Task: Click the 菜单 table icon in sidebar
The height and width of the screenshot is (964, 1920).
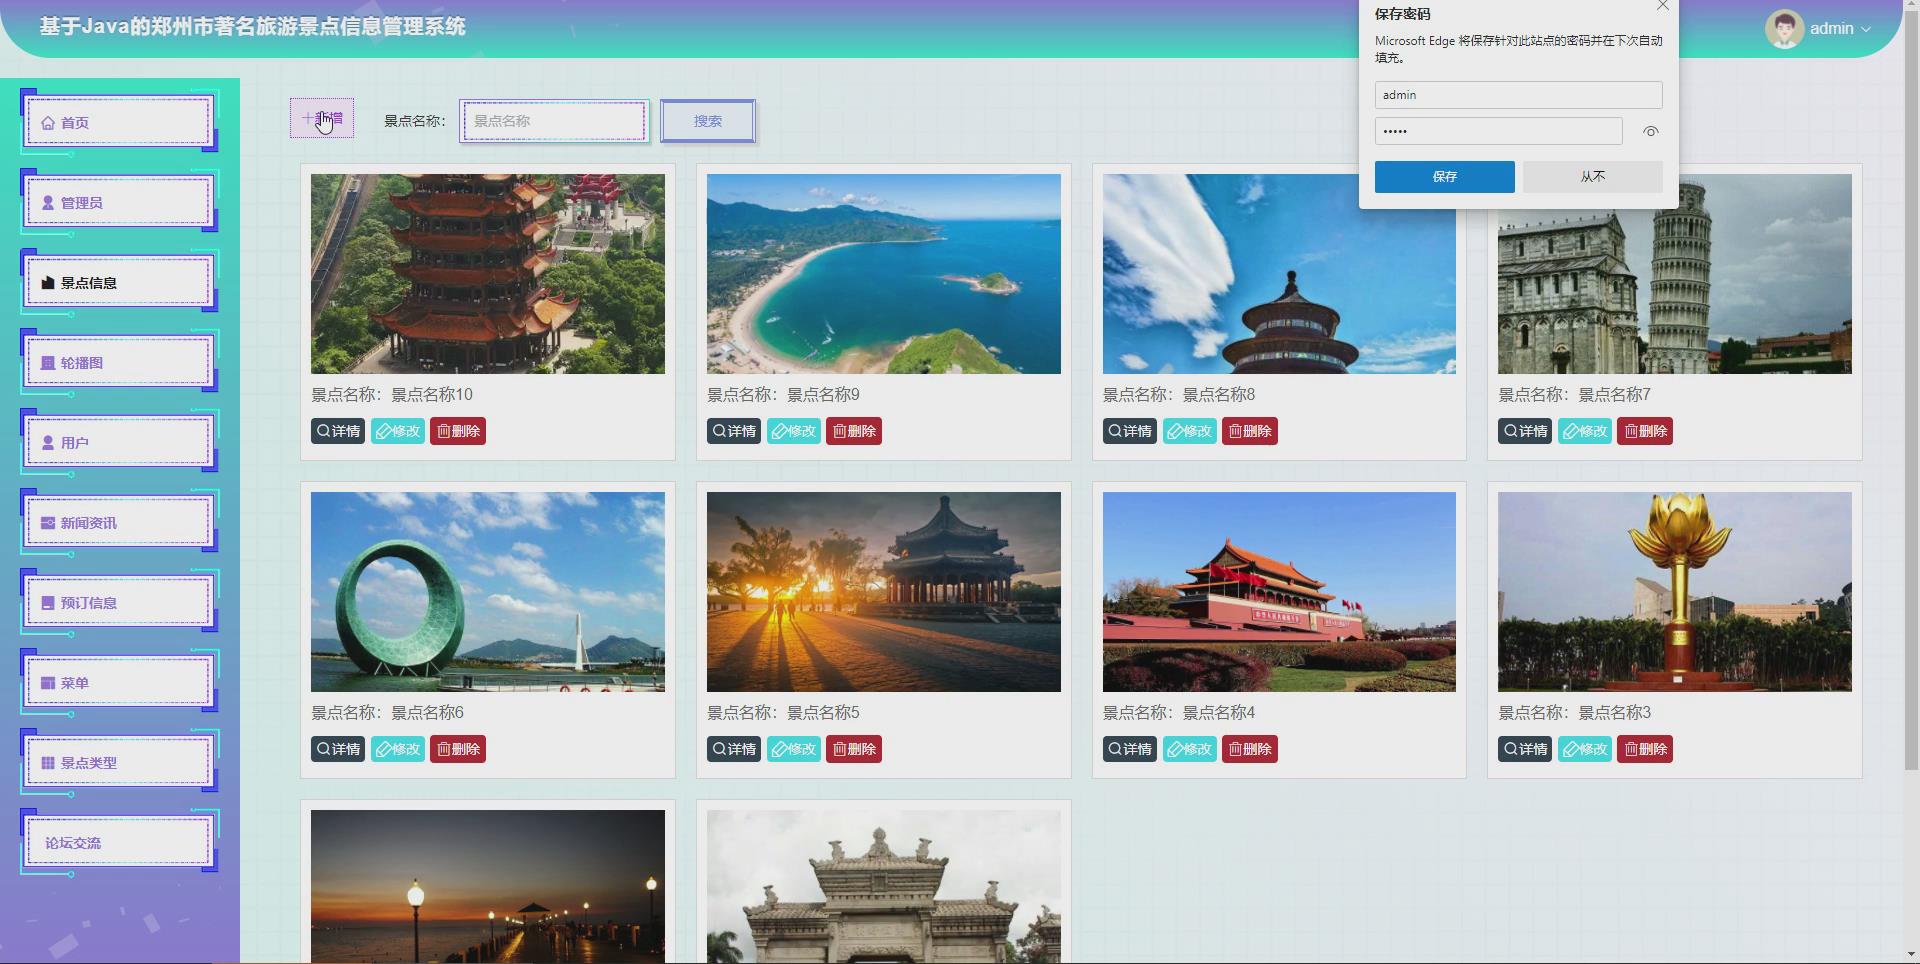Action: (47, 682)
